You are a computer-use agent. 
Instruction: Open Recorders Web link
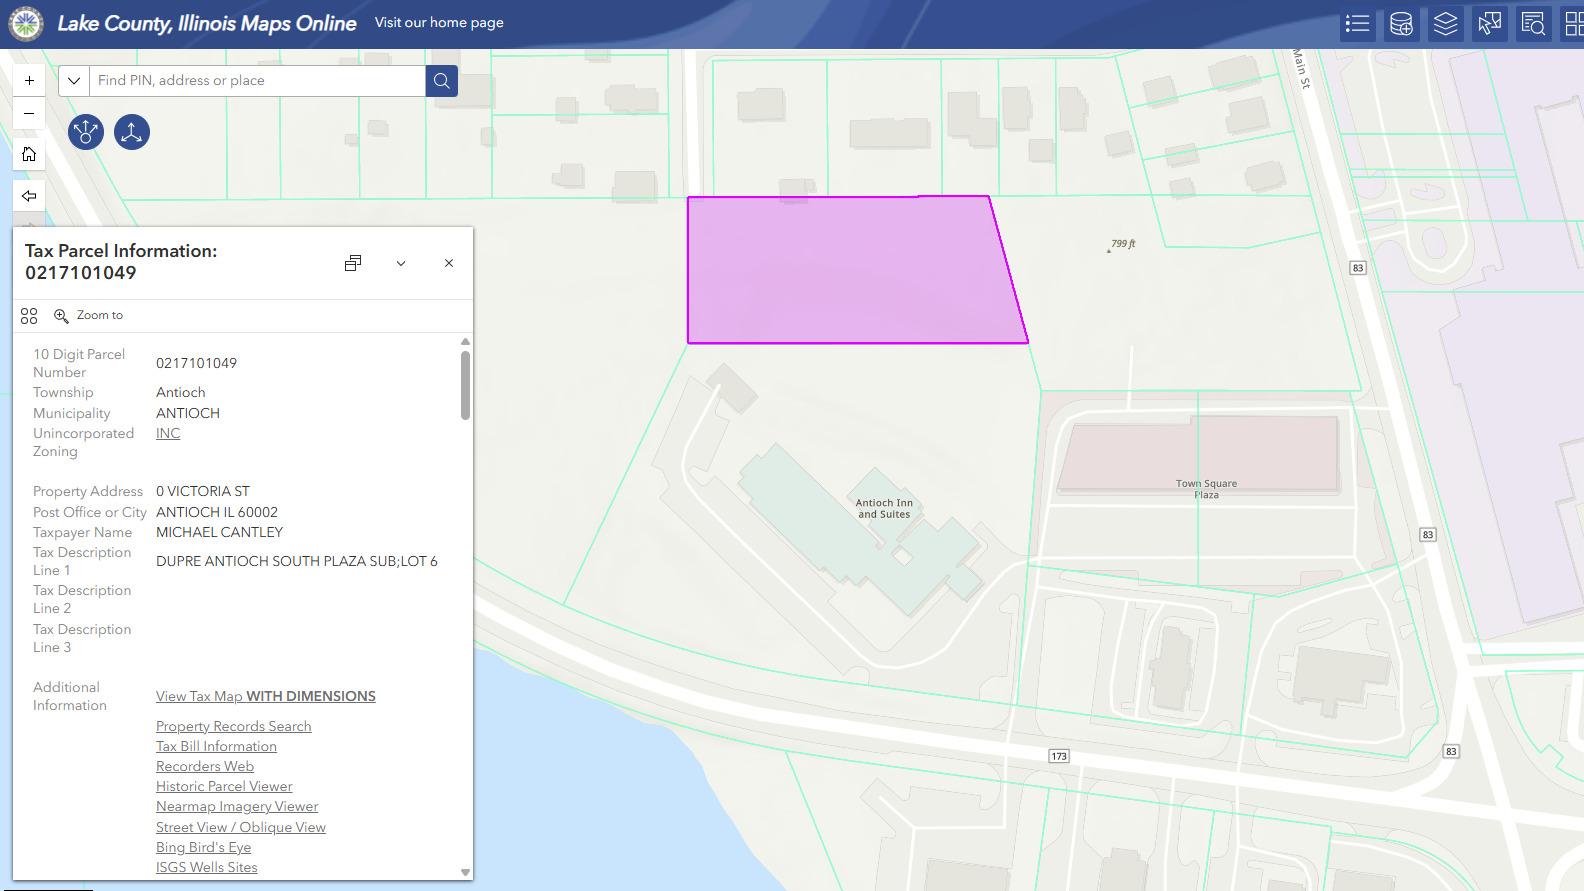coord(205,766)
